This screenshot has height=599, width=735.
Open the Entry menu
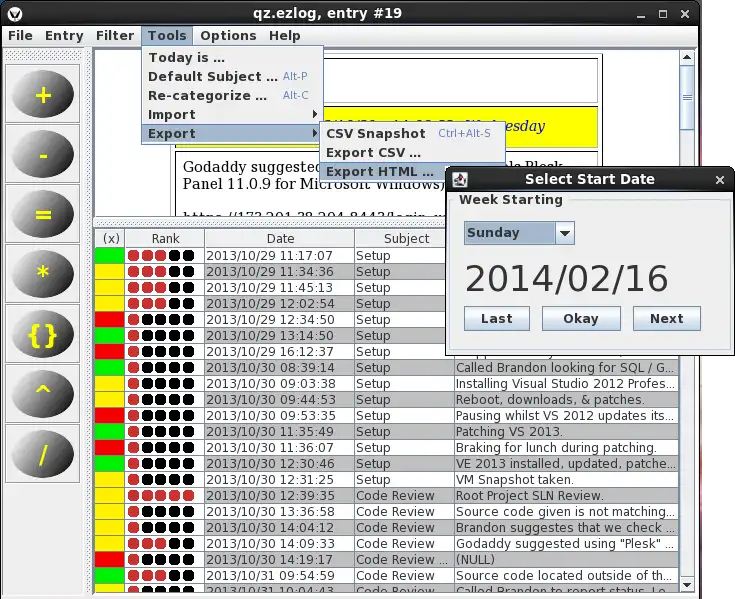[64, 36]
